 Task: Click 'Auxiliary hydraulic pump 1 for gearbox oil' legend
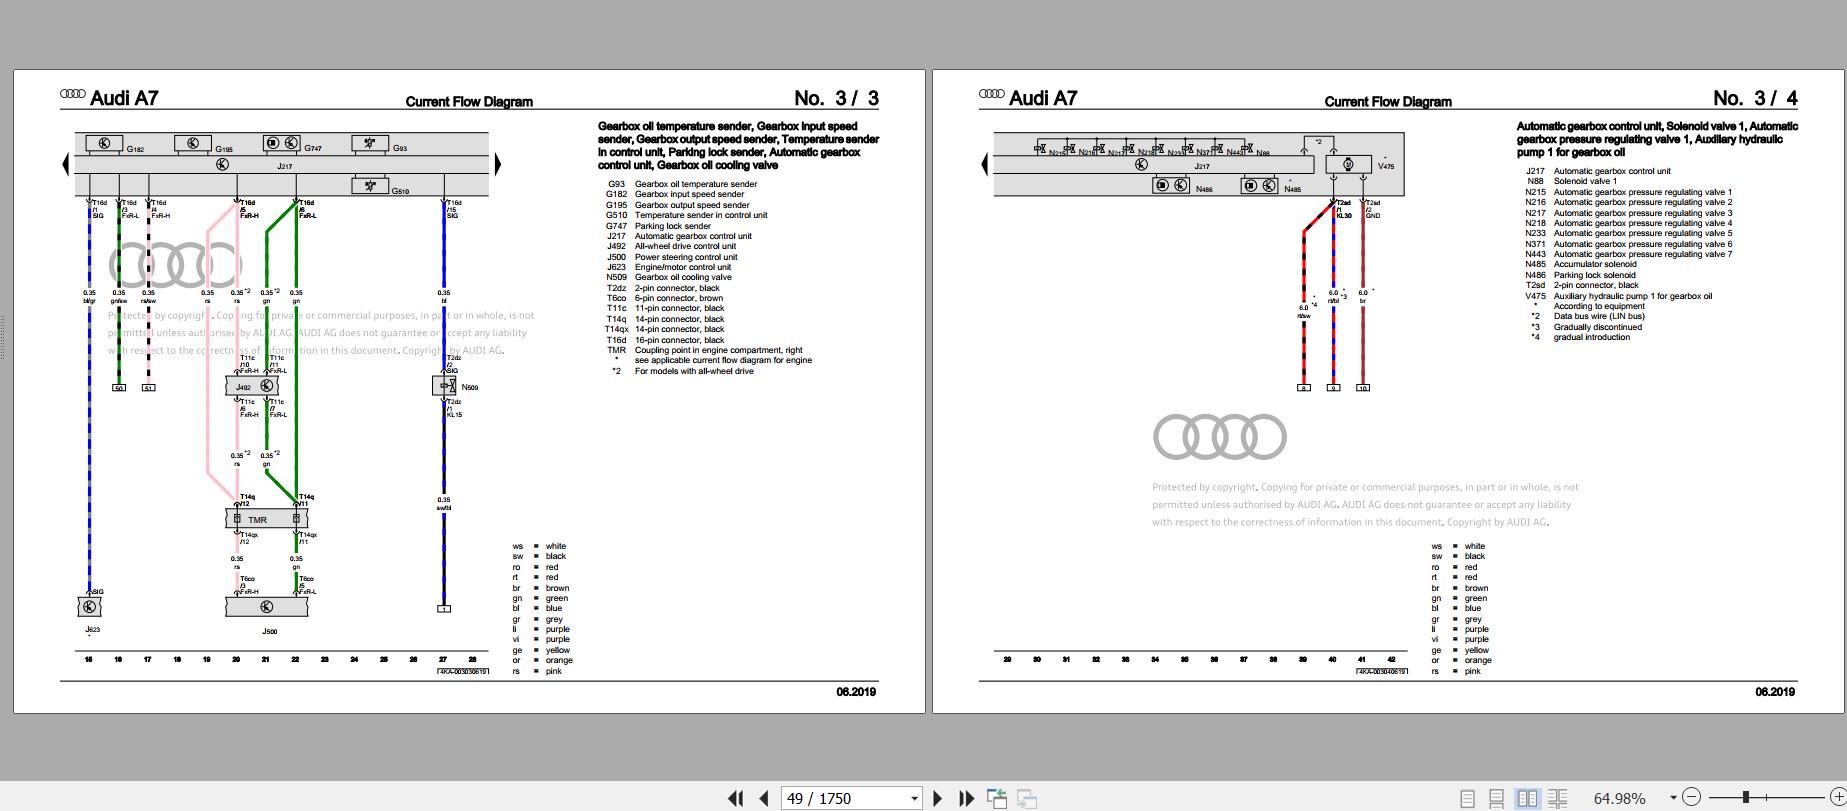1633,296
